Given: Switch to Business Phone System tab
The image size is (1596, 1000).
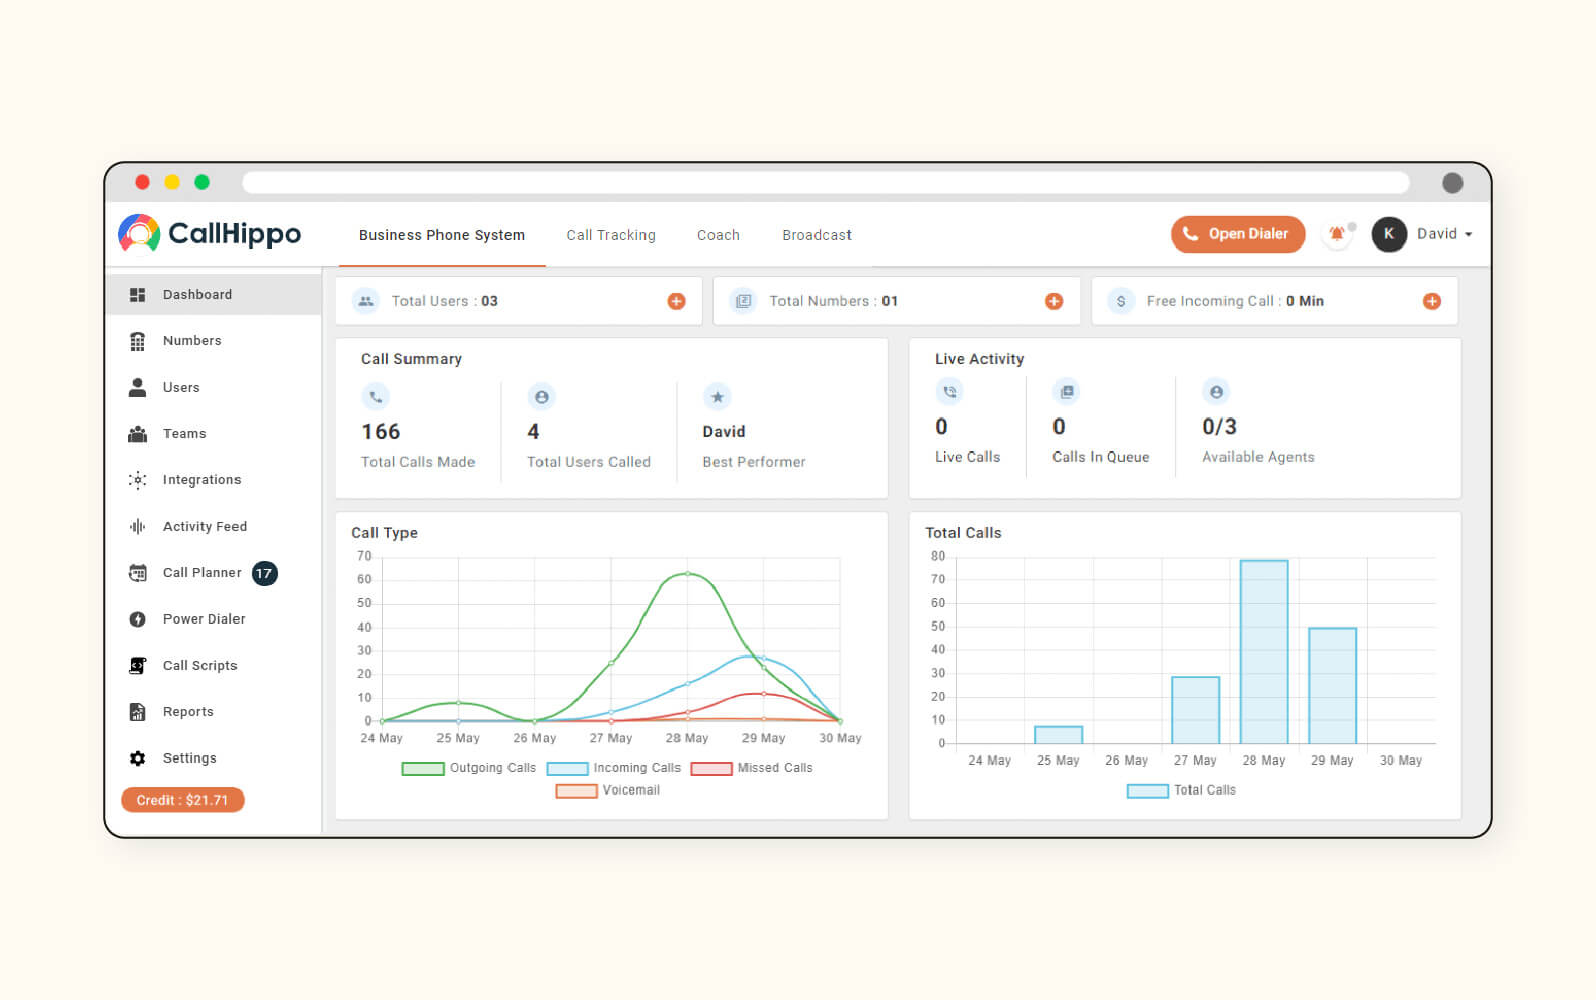Looking at the screenshot, I should pyautogui.click(x=442, y=235).
